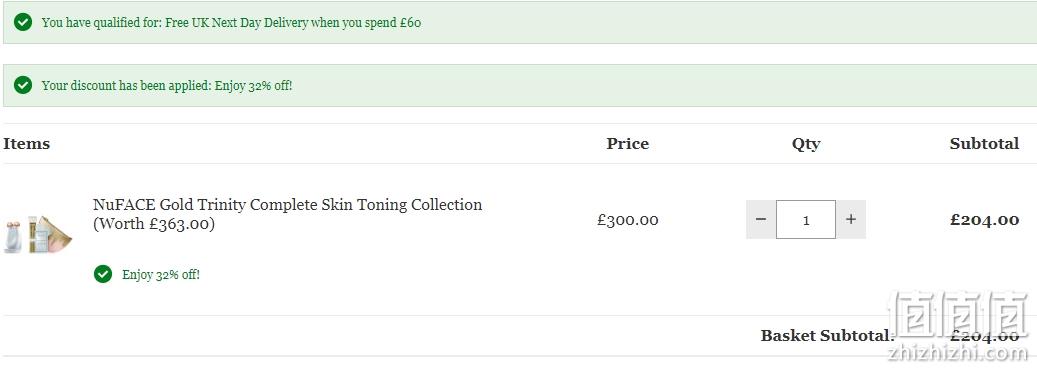Viewport: 1037px width, 370px height.
Task: Open NuFACE Gold Trinity Complete Skin Toning link
Action: [x=287, y=205]
